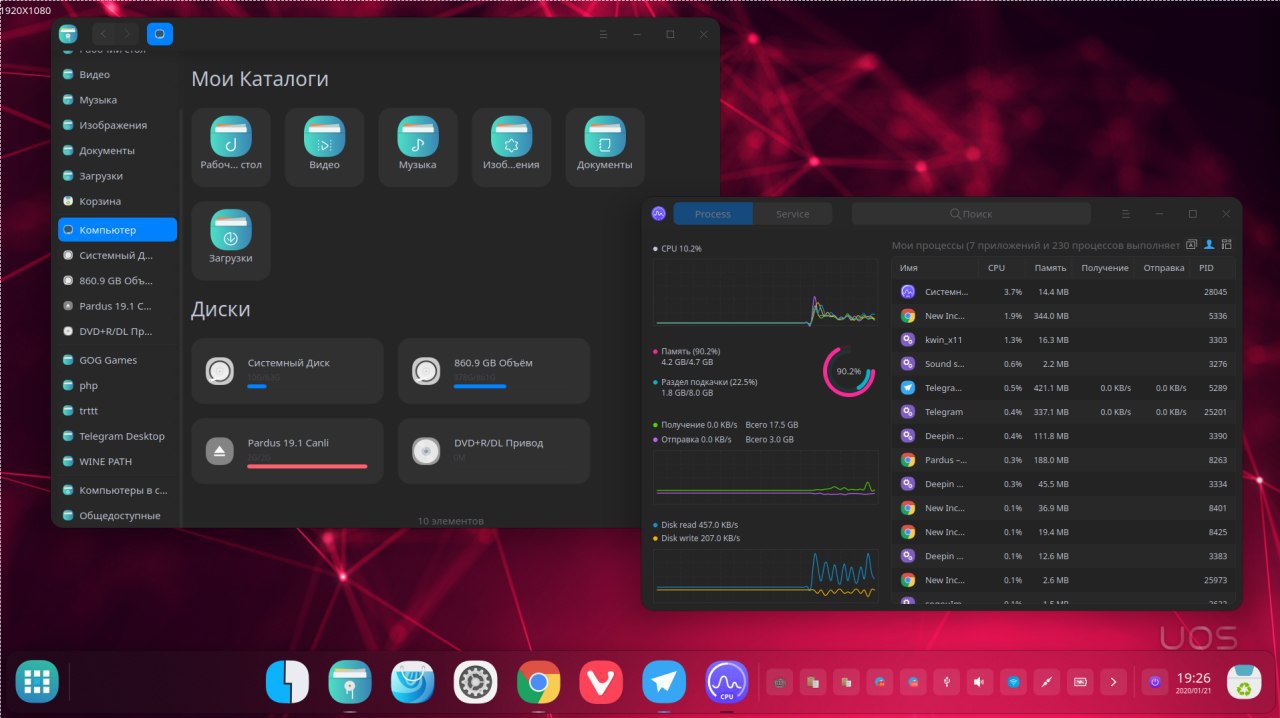Open the launcher grid in the dock

(x=37, y=682)
